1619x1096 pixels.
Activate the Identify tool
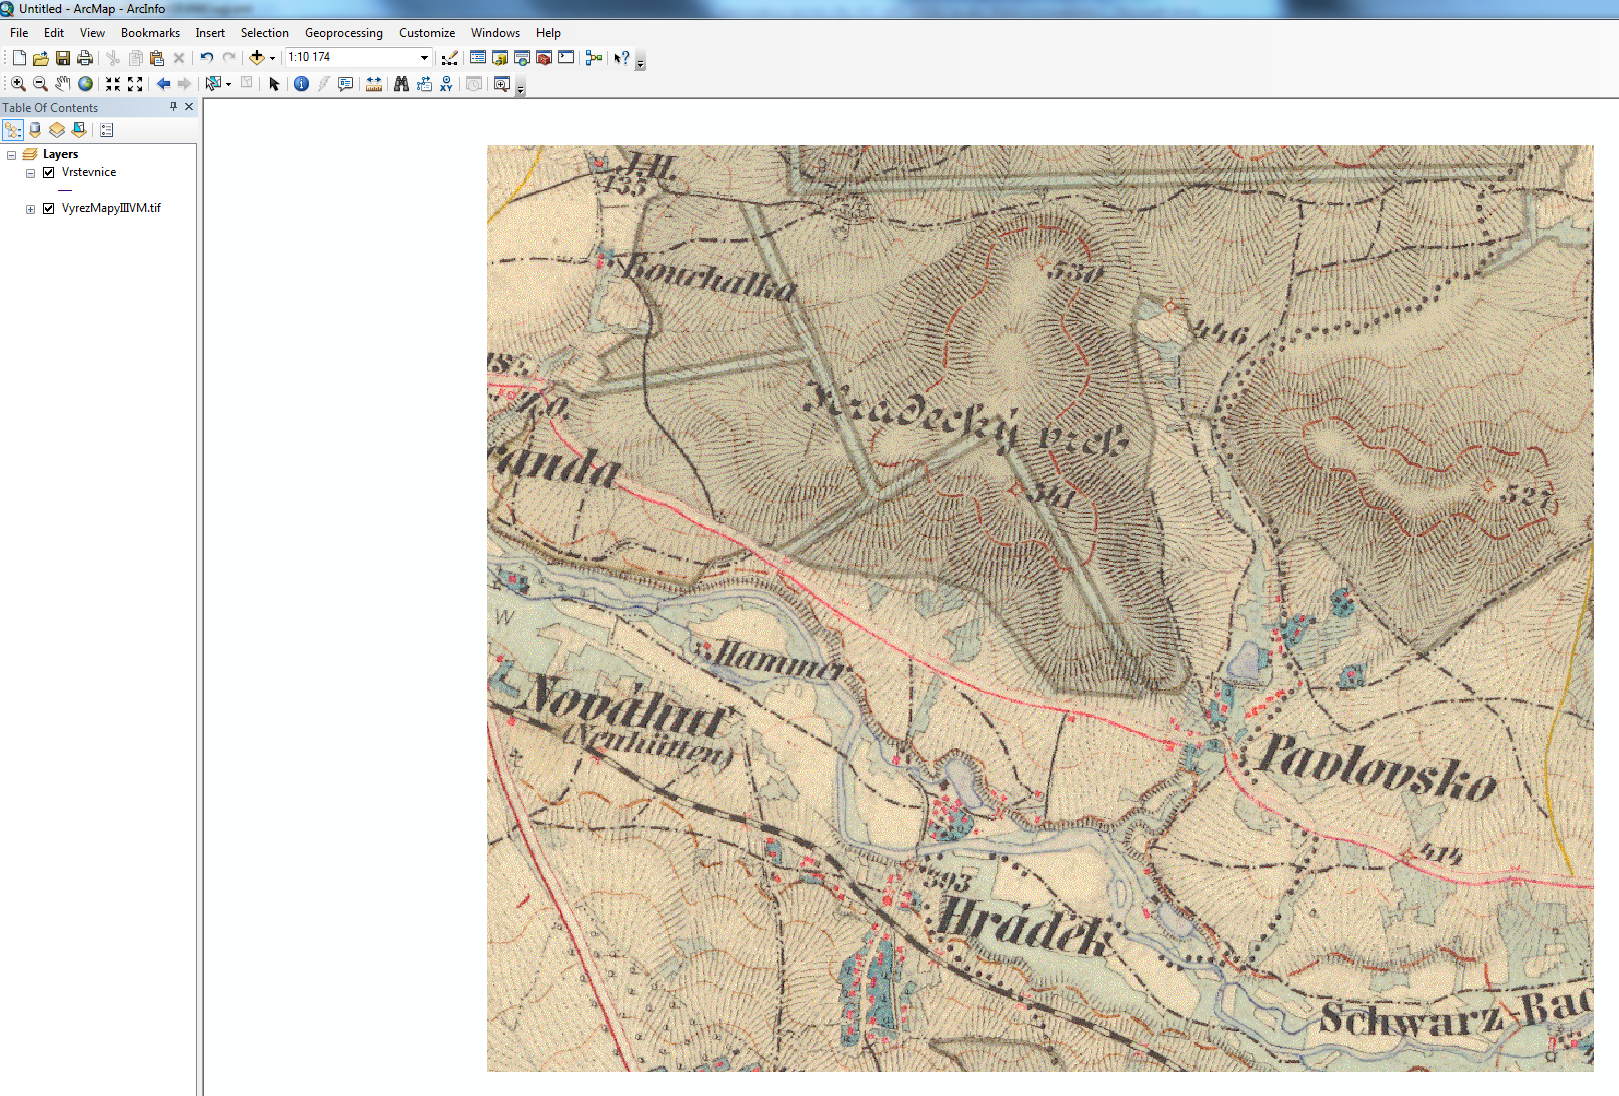[301, 84]
